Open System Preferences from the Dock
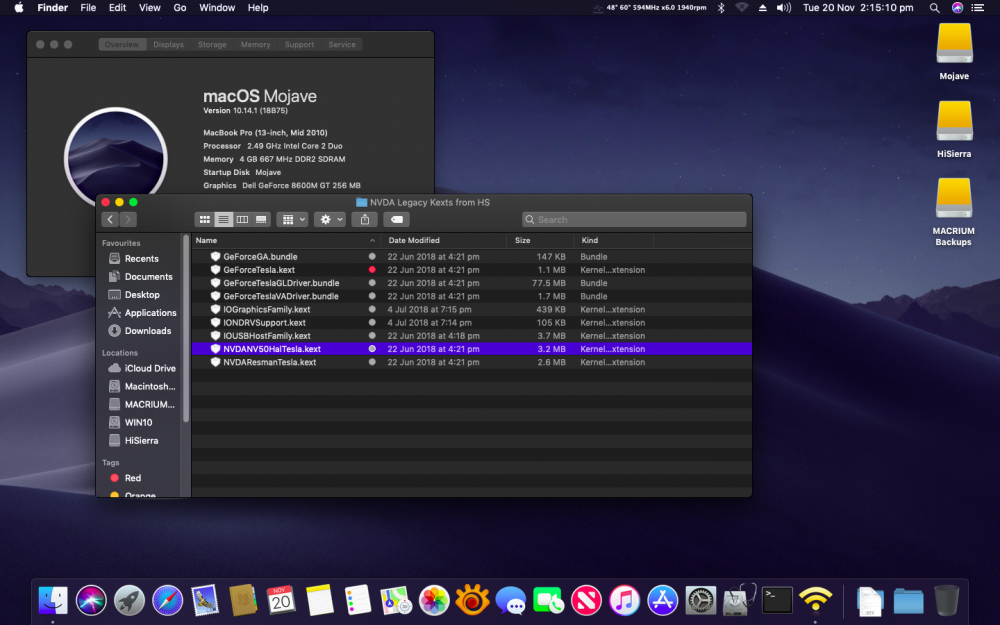Viewport: 1000px width, 625px height. coord(701,601)
